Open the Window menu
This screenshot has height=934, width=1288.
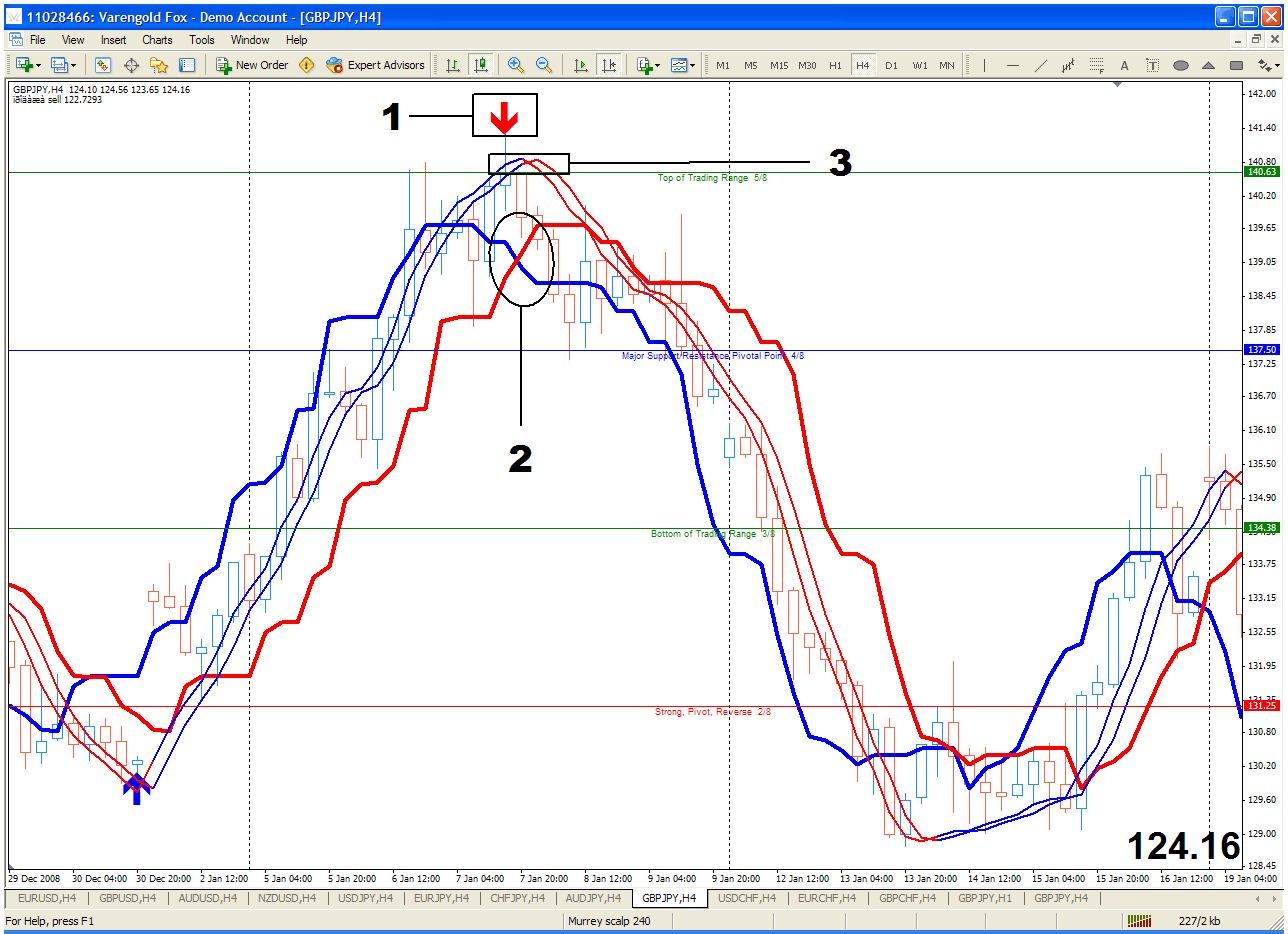(x=250, y=40)
